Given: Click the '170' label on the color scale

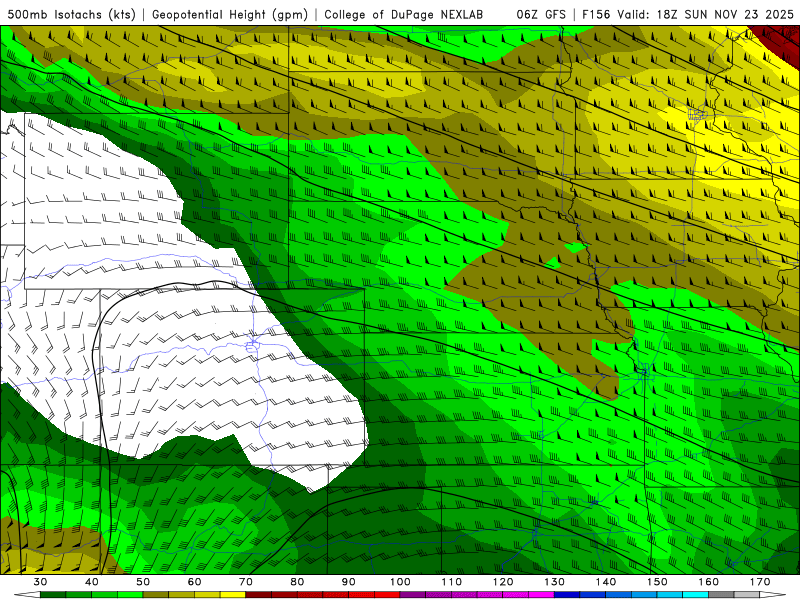Looking at the screenshot, I should [760, 582].
